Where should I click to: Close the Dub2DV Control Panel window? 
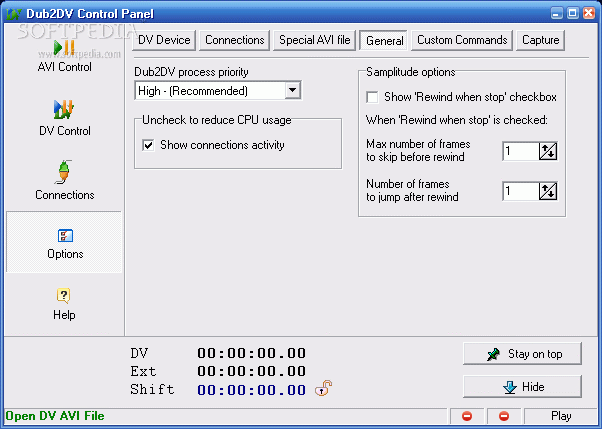coord(589,13)
